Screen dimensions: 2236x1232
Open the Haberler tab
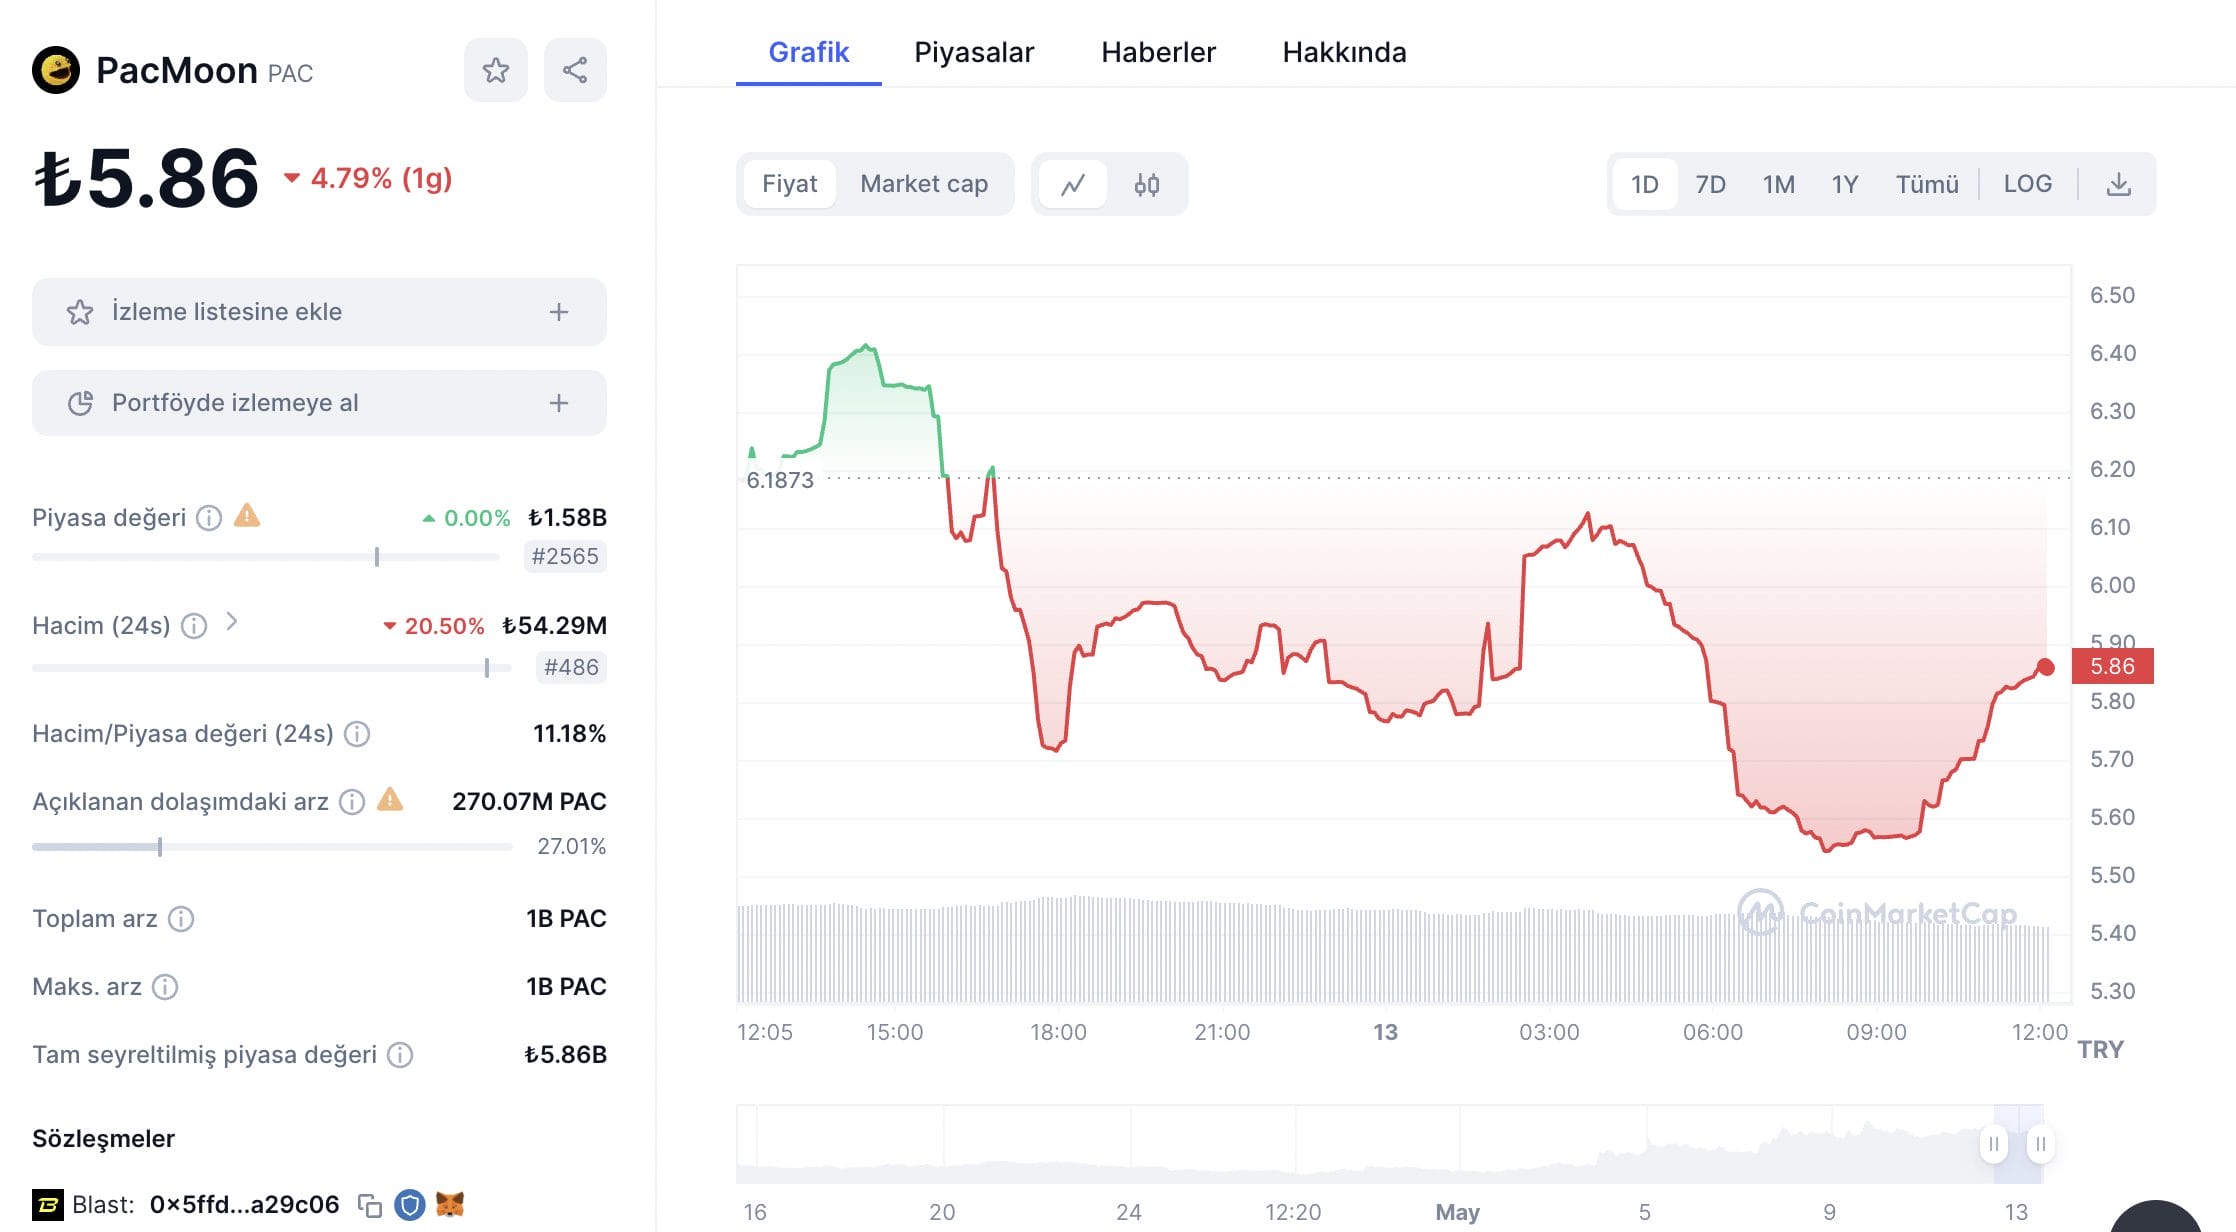click(x=1158, y=52)
